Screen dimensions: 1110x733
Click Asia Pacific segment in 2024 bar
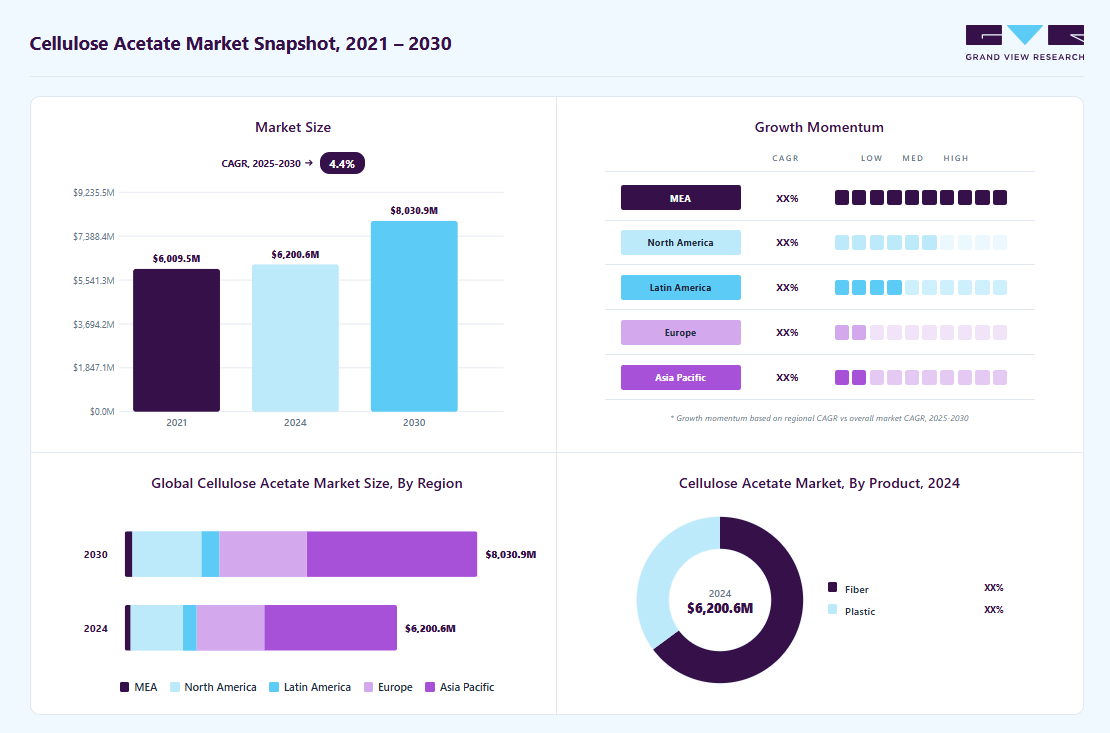331,627
